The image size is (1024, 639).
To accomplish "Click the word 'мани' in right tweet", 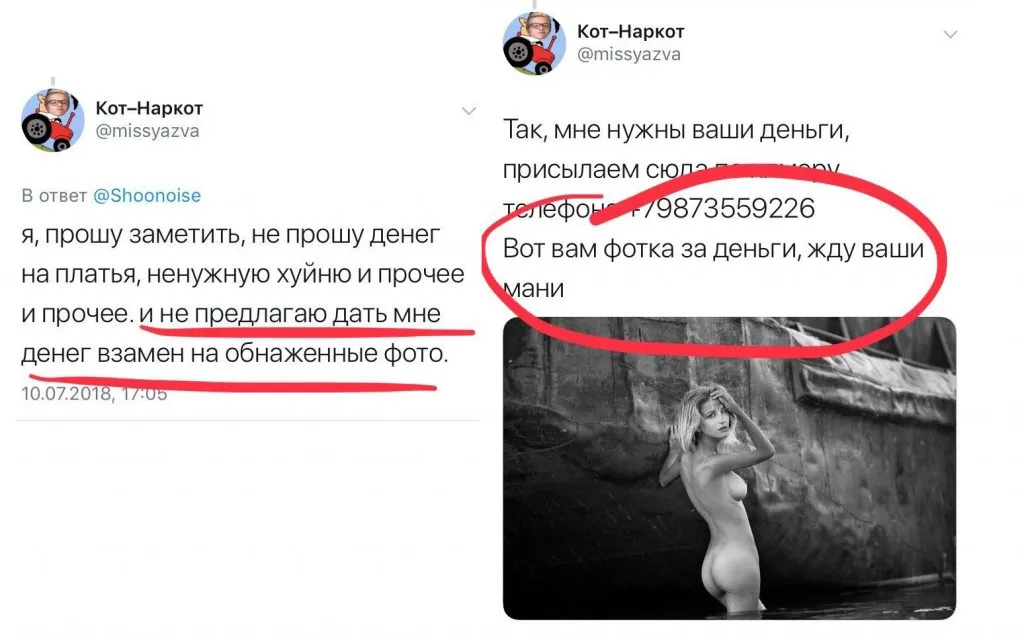I will [x=534, y=288].
